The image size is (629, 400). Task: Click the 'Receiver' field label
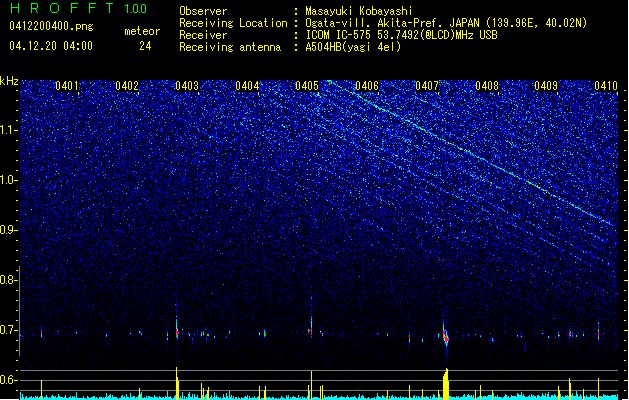pos(203,35)
